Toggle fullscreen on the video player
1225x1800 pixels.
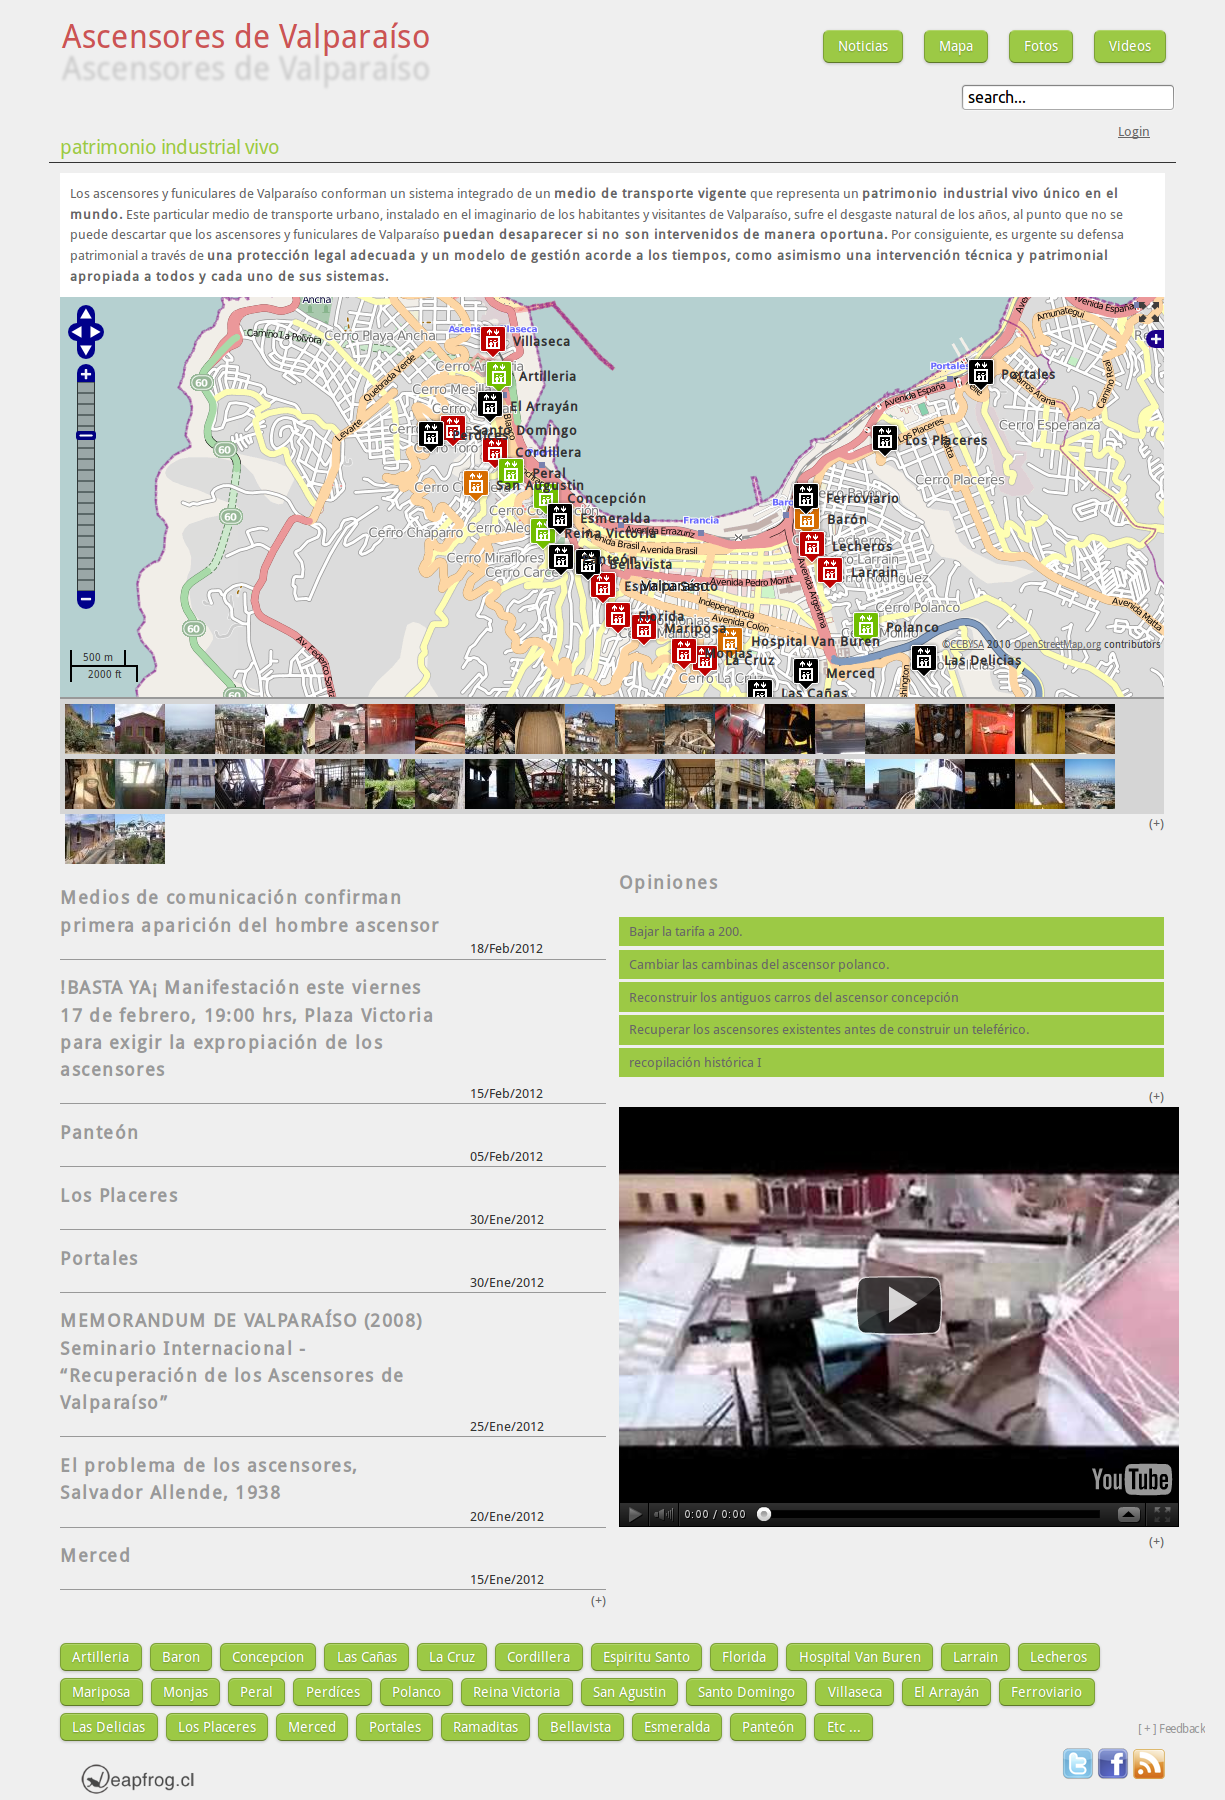1162,1514
